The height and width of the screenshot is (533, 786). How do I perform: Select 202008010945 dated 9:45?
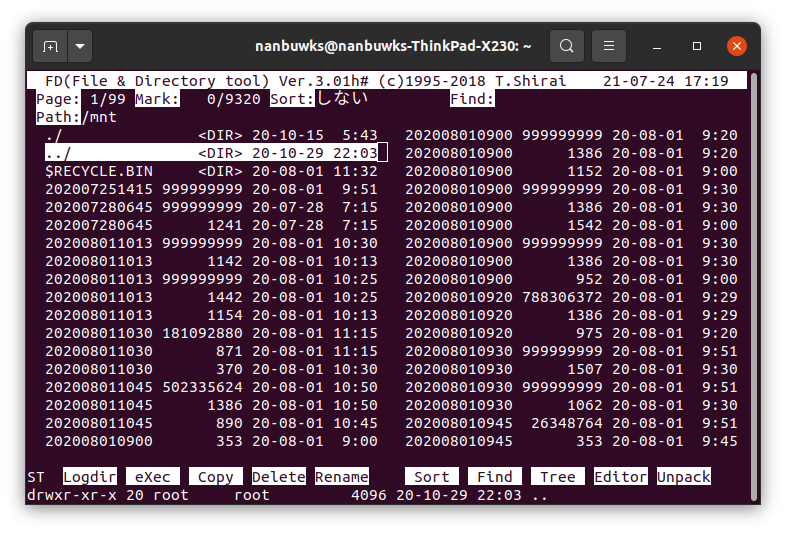(x=571, y=441)
